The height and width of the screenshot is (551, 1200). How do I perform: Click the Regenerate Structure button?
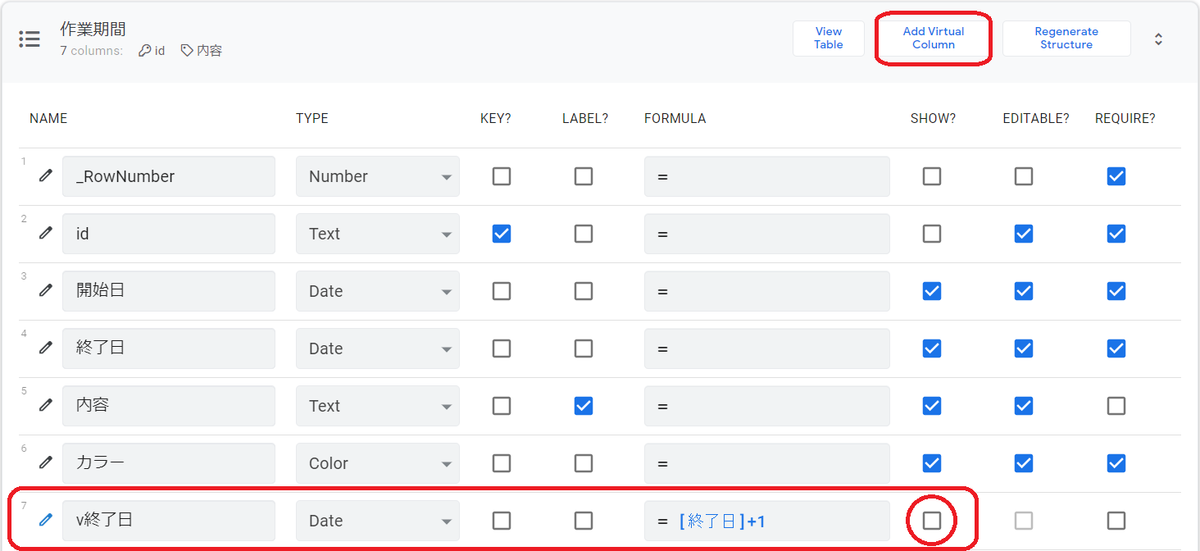[1066, 38]
